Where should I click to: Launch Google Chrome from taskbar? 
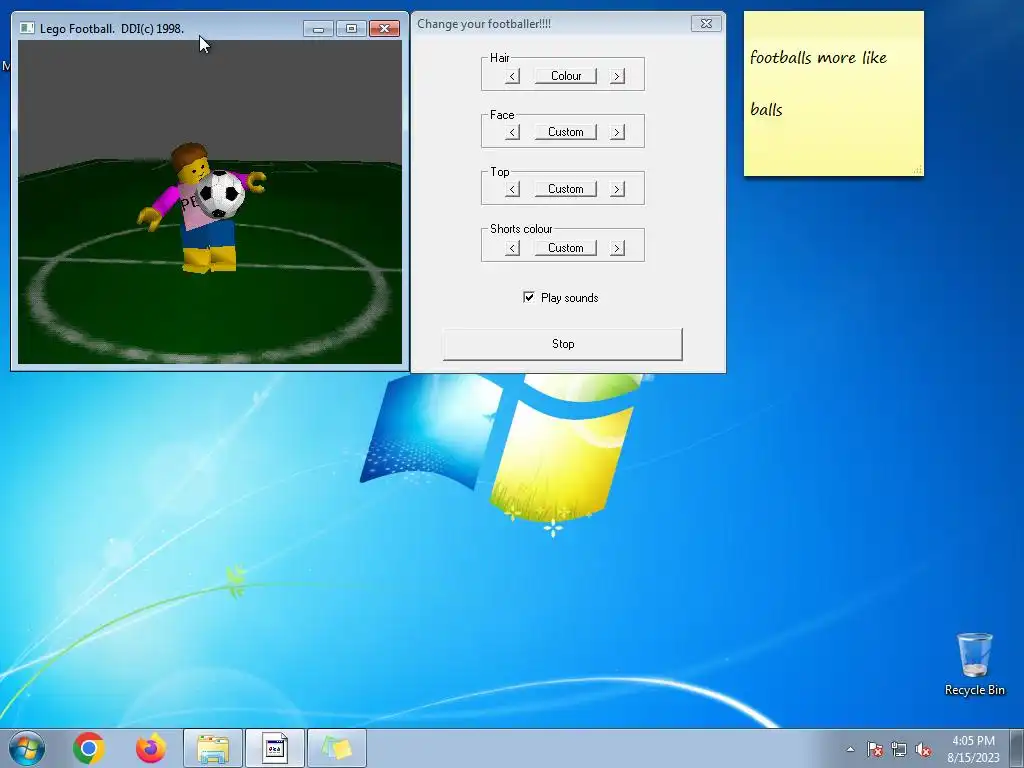pos(89,748)
